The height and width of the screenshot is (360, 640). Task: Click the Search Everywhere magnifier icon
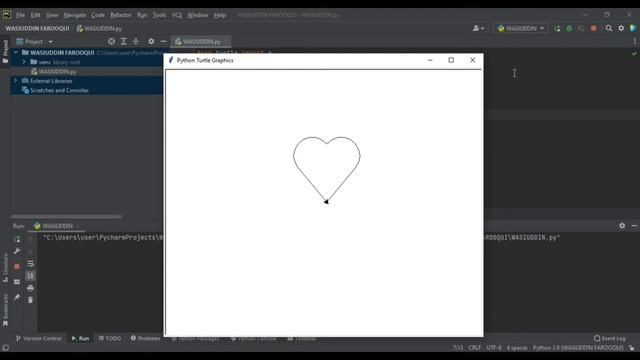pos(609,28)
